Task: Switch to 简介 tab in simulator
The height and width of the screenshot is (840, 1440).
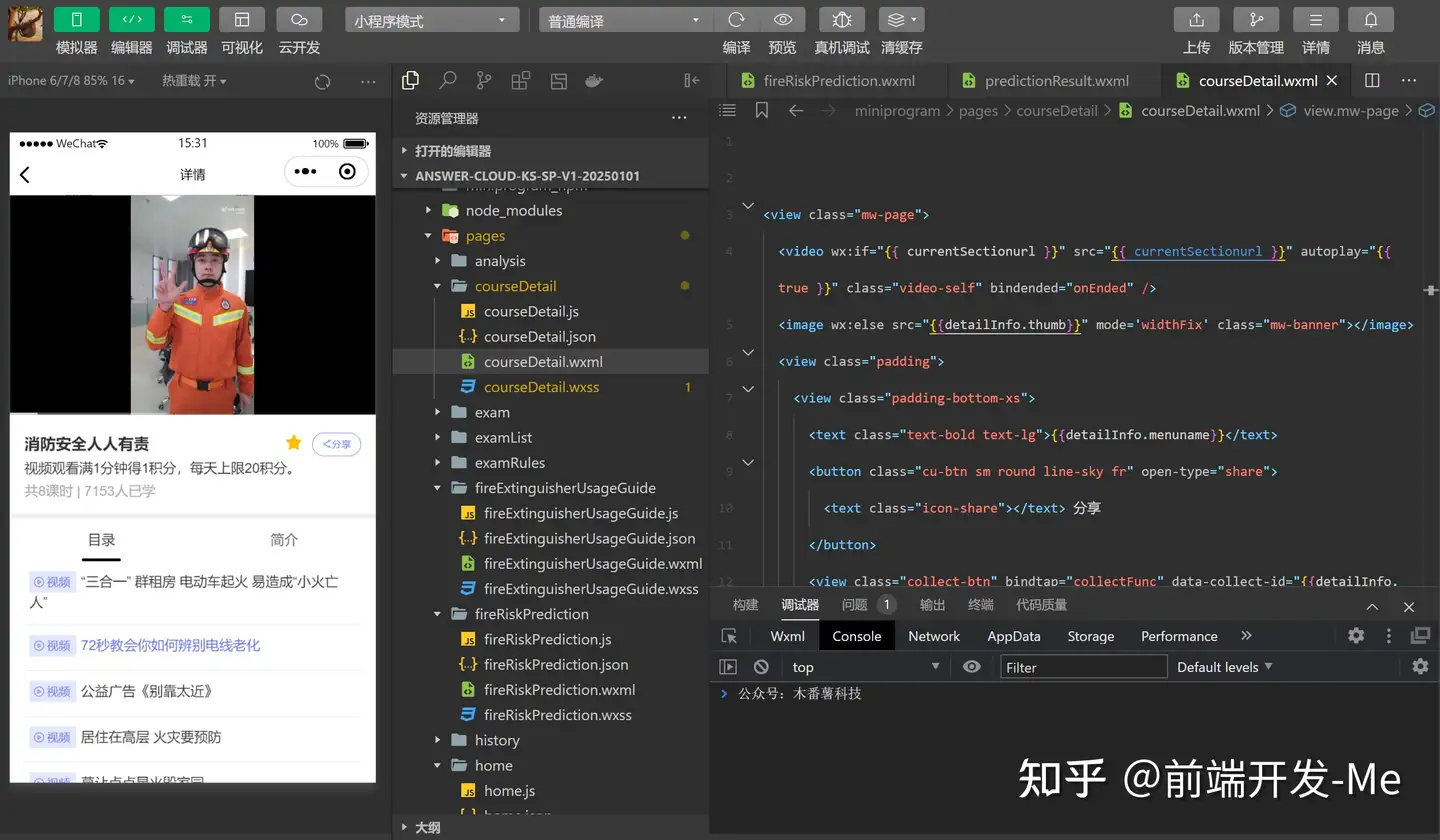Action: click(284, 540)
